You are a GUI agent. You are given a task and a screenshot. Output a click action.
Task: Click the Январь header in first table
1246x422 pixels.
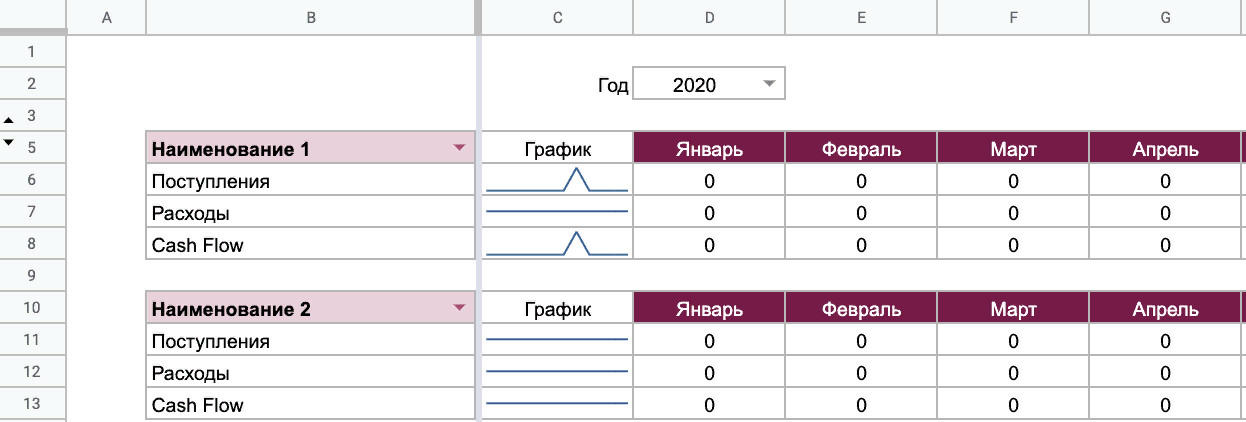(709, 149)
